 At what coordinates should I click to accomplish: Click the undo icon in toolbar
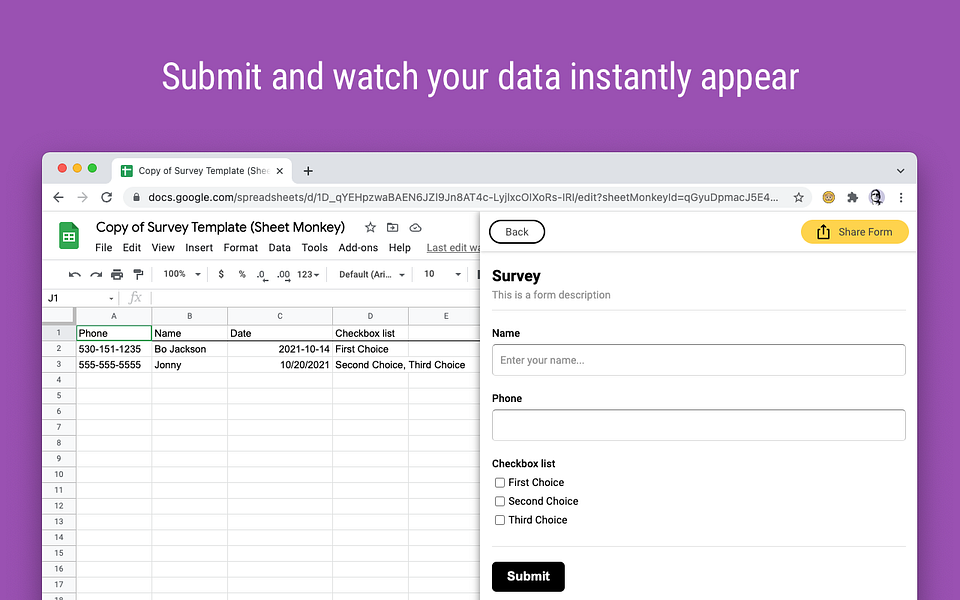[x=75, y=274]
